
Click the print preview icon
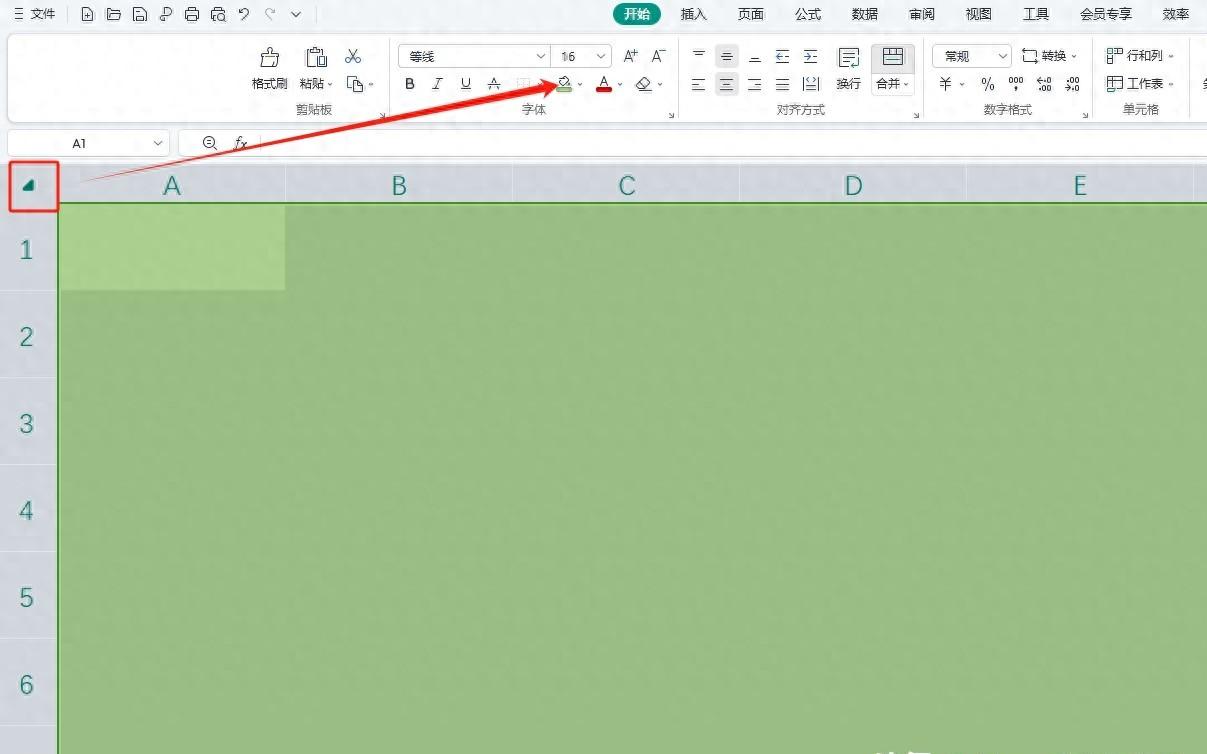pyautogui.click(x=218, y=14)
